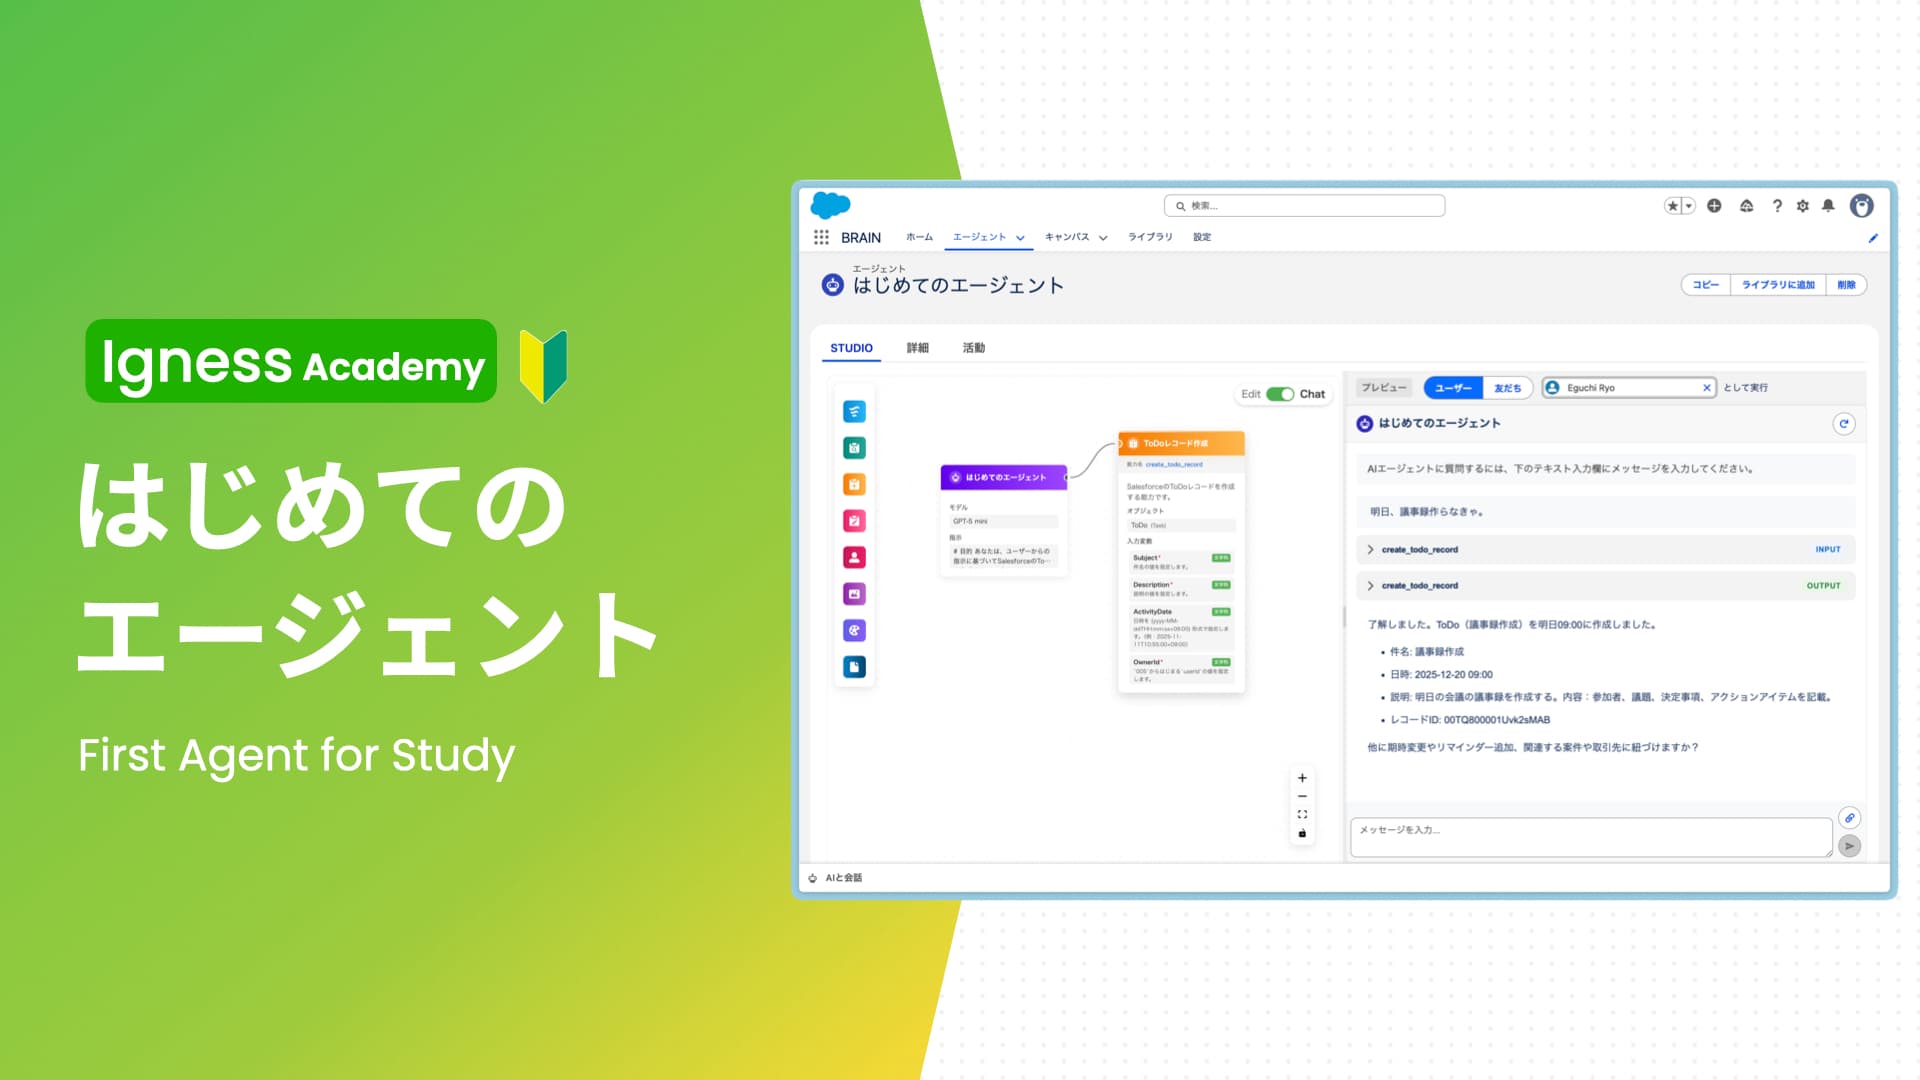Click the red person icon in Studio sidebar
The image size is (1920, 1080).
point(854,557)
